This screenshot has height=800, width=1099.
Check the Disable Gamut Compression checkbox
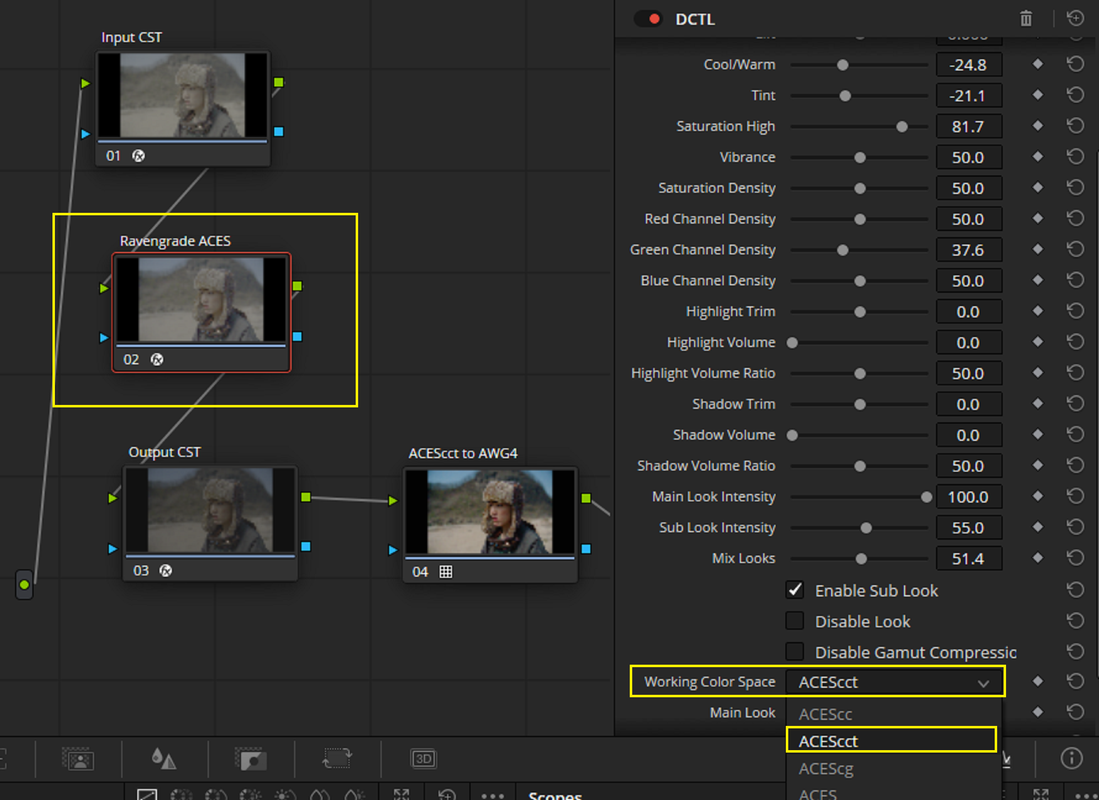pyautogui.click(x=795, y=652)
